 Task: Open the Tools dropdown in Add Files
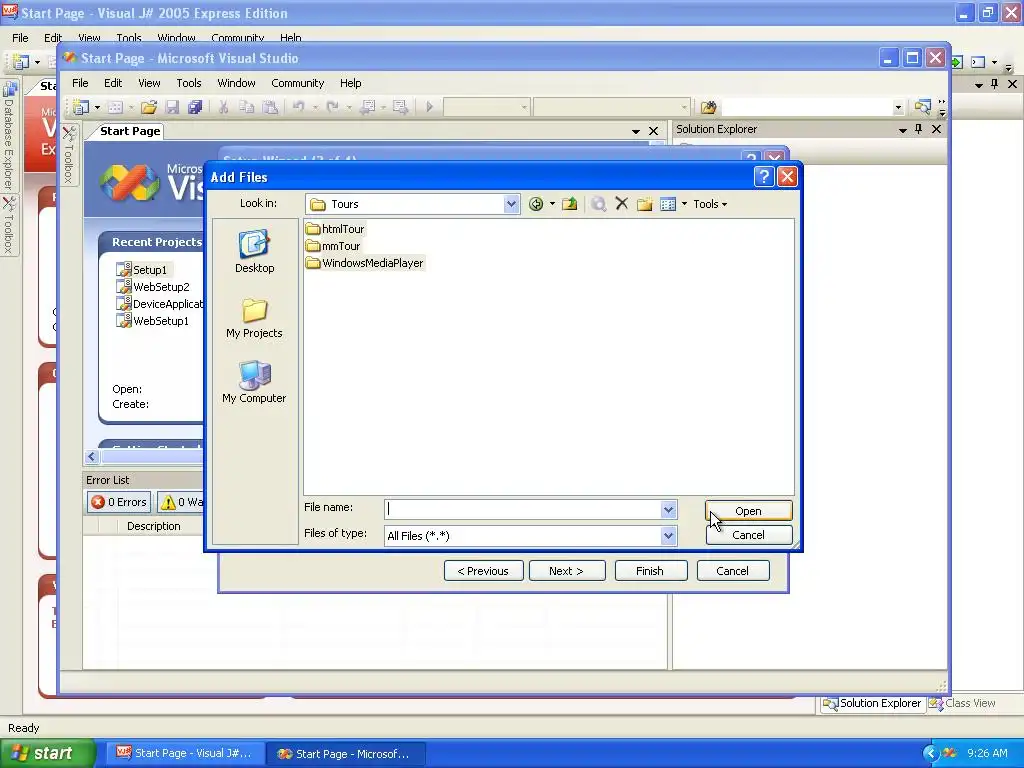click(x=710, y=204)
